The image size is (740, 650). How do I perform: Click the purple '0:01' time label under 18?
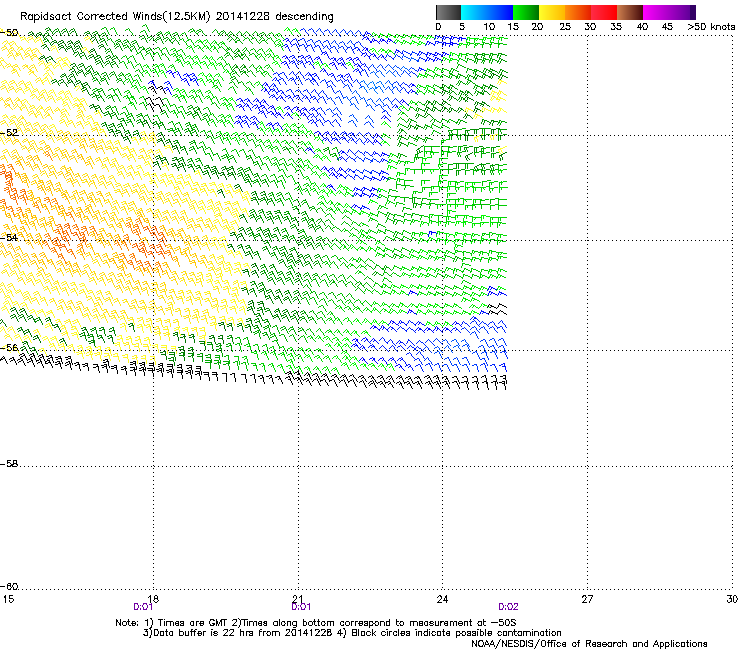click(x=143, y=607)
